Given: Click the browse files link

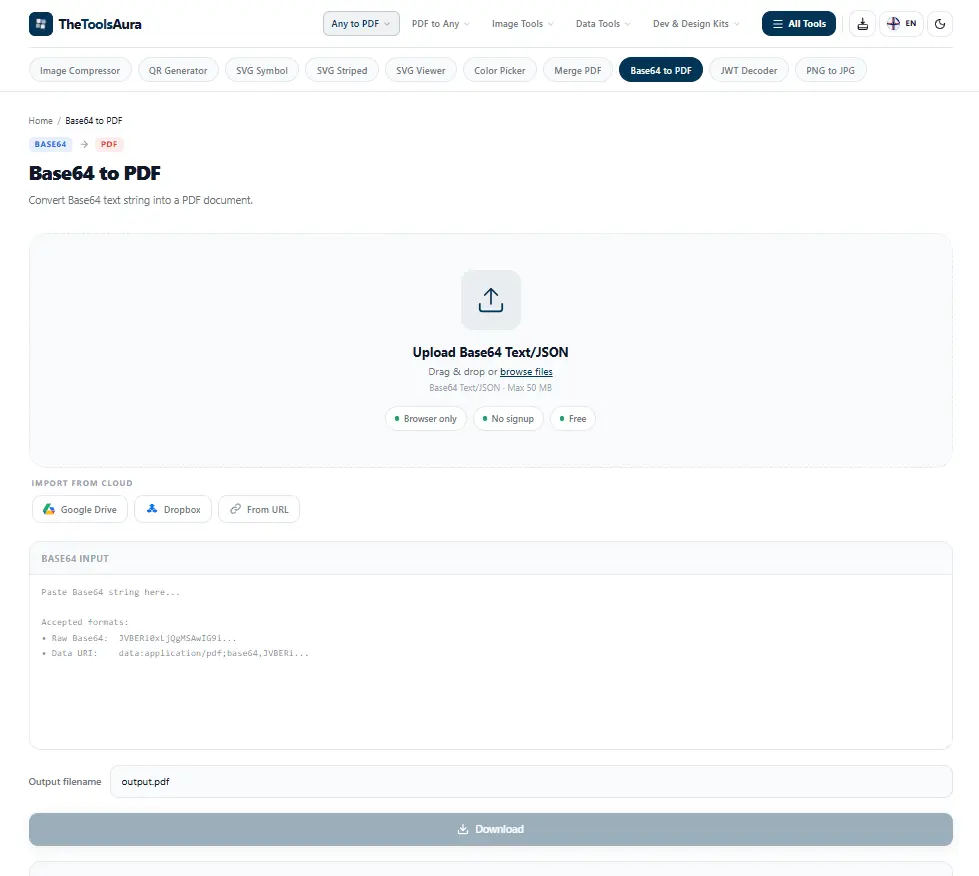Looking at the screenshot, I should pyautogui.click(x=526, y=372).
